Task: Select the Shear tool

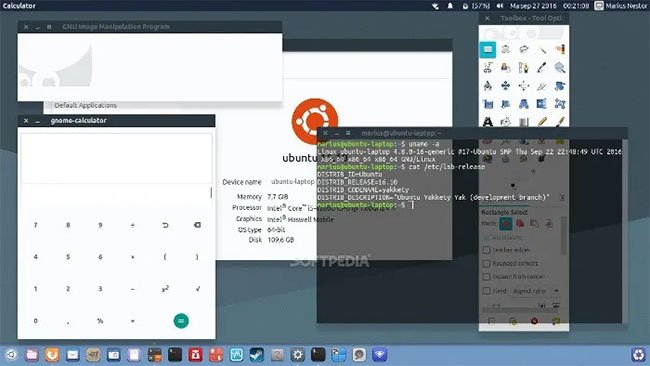Action: point(505,104)
